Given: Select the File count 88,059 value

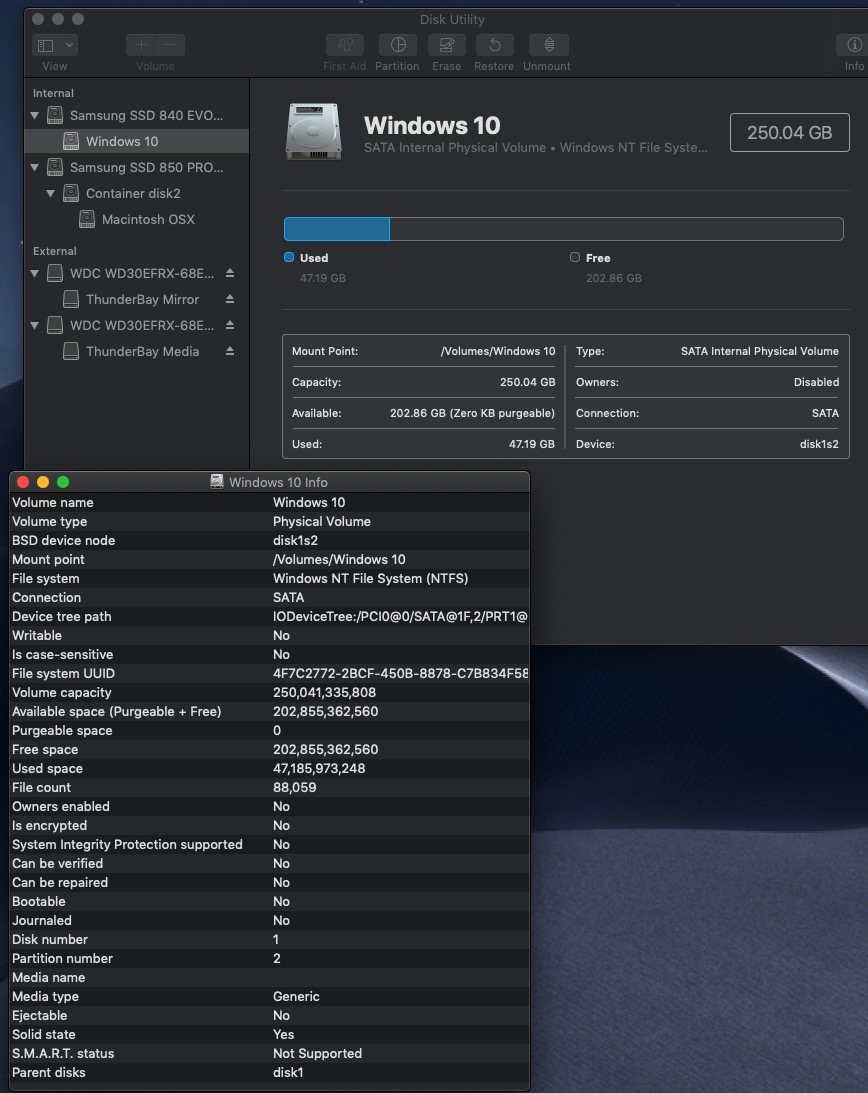Looking at the screenshot, I should [x=294, y=788].
